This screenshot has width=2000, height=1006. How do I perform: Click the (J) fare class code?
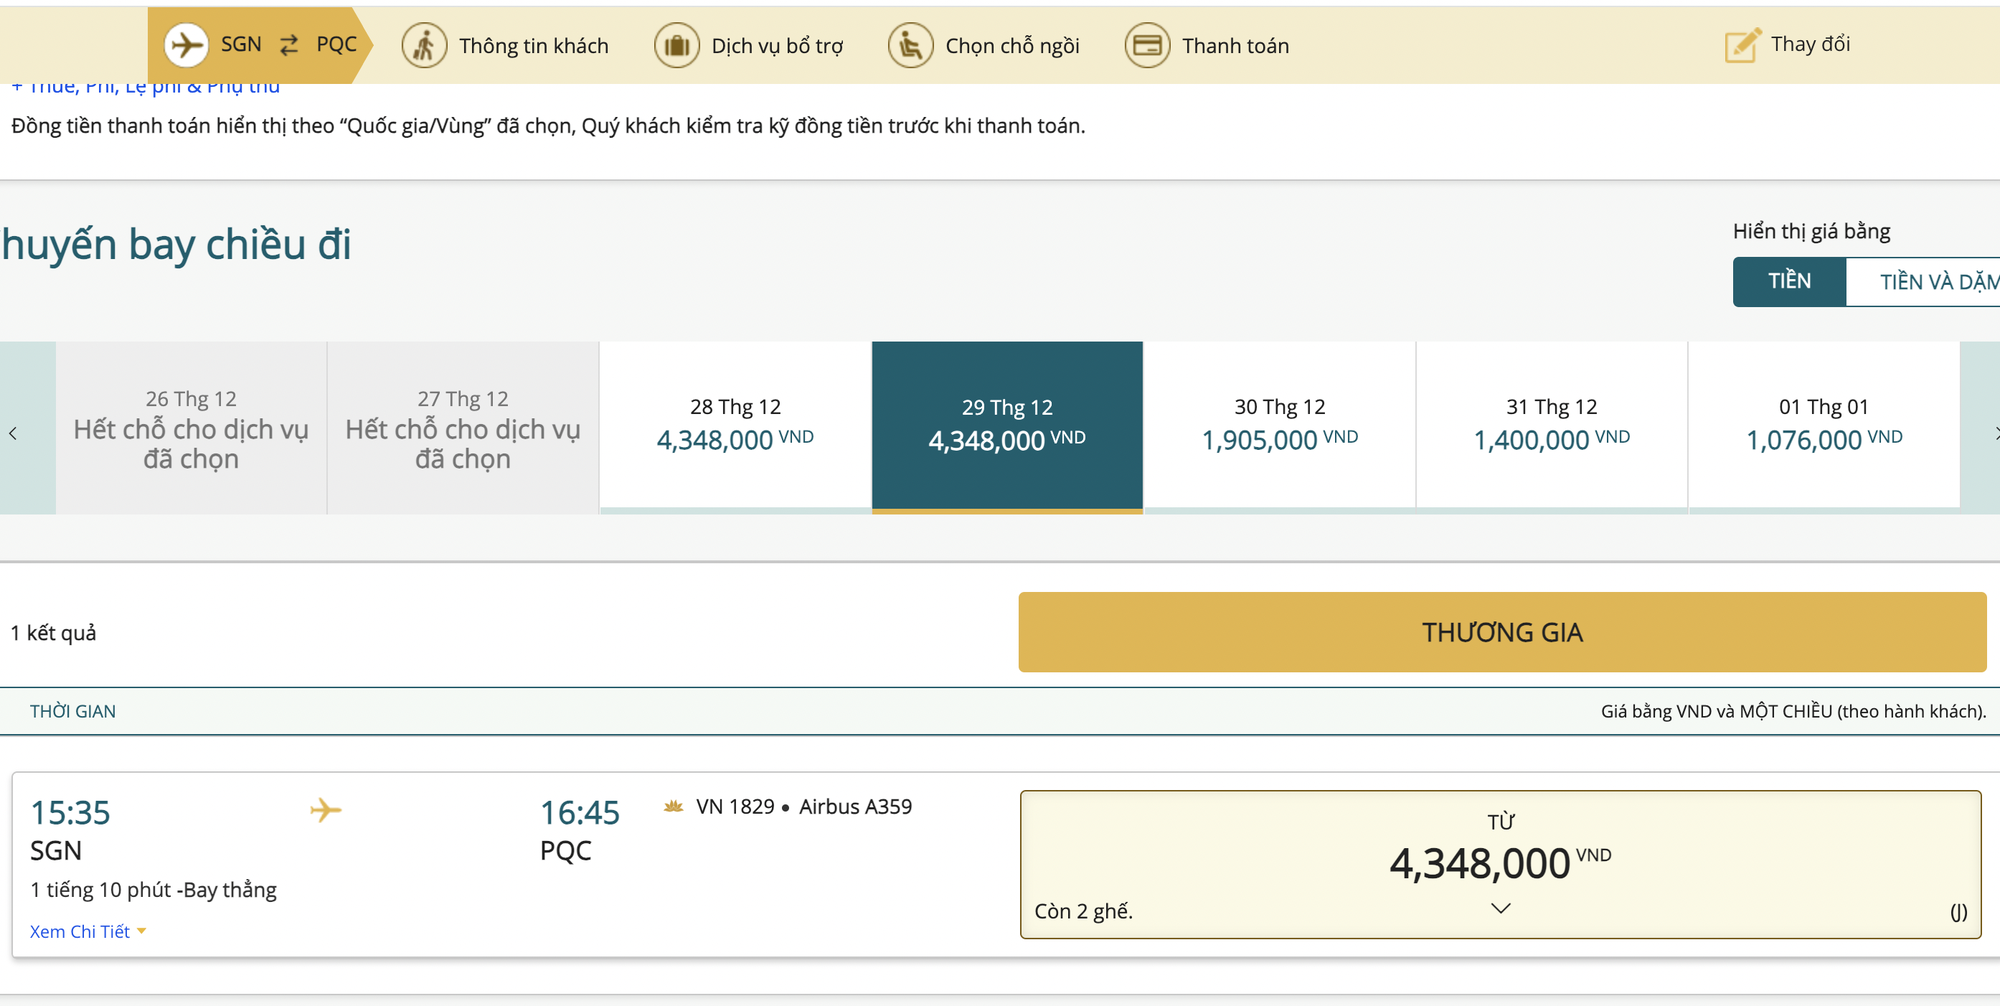pyautogui.click(x=1958, y=911)
